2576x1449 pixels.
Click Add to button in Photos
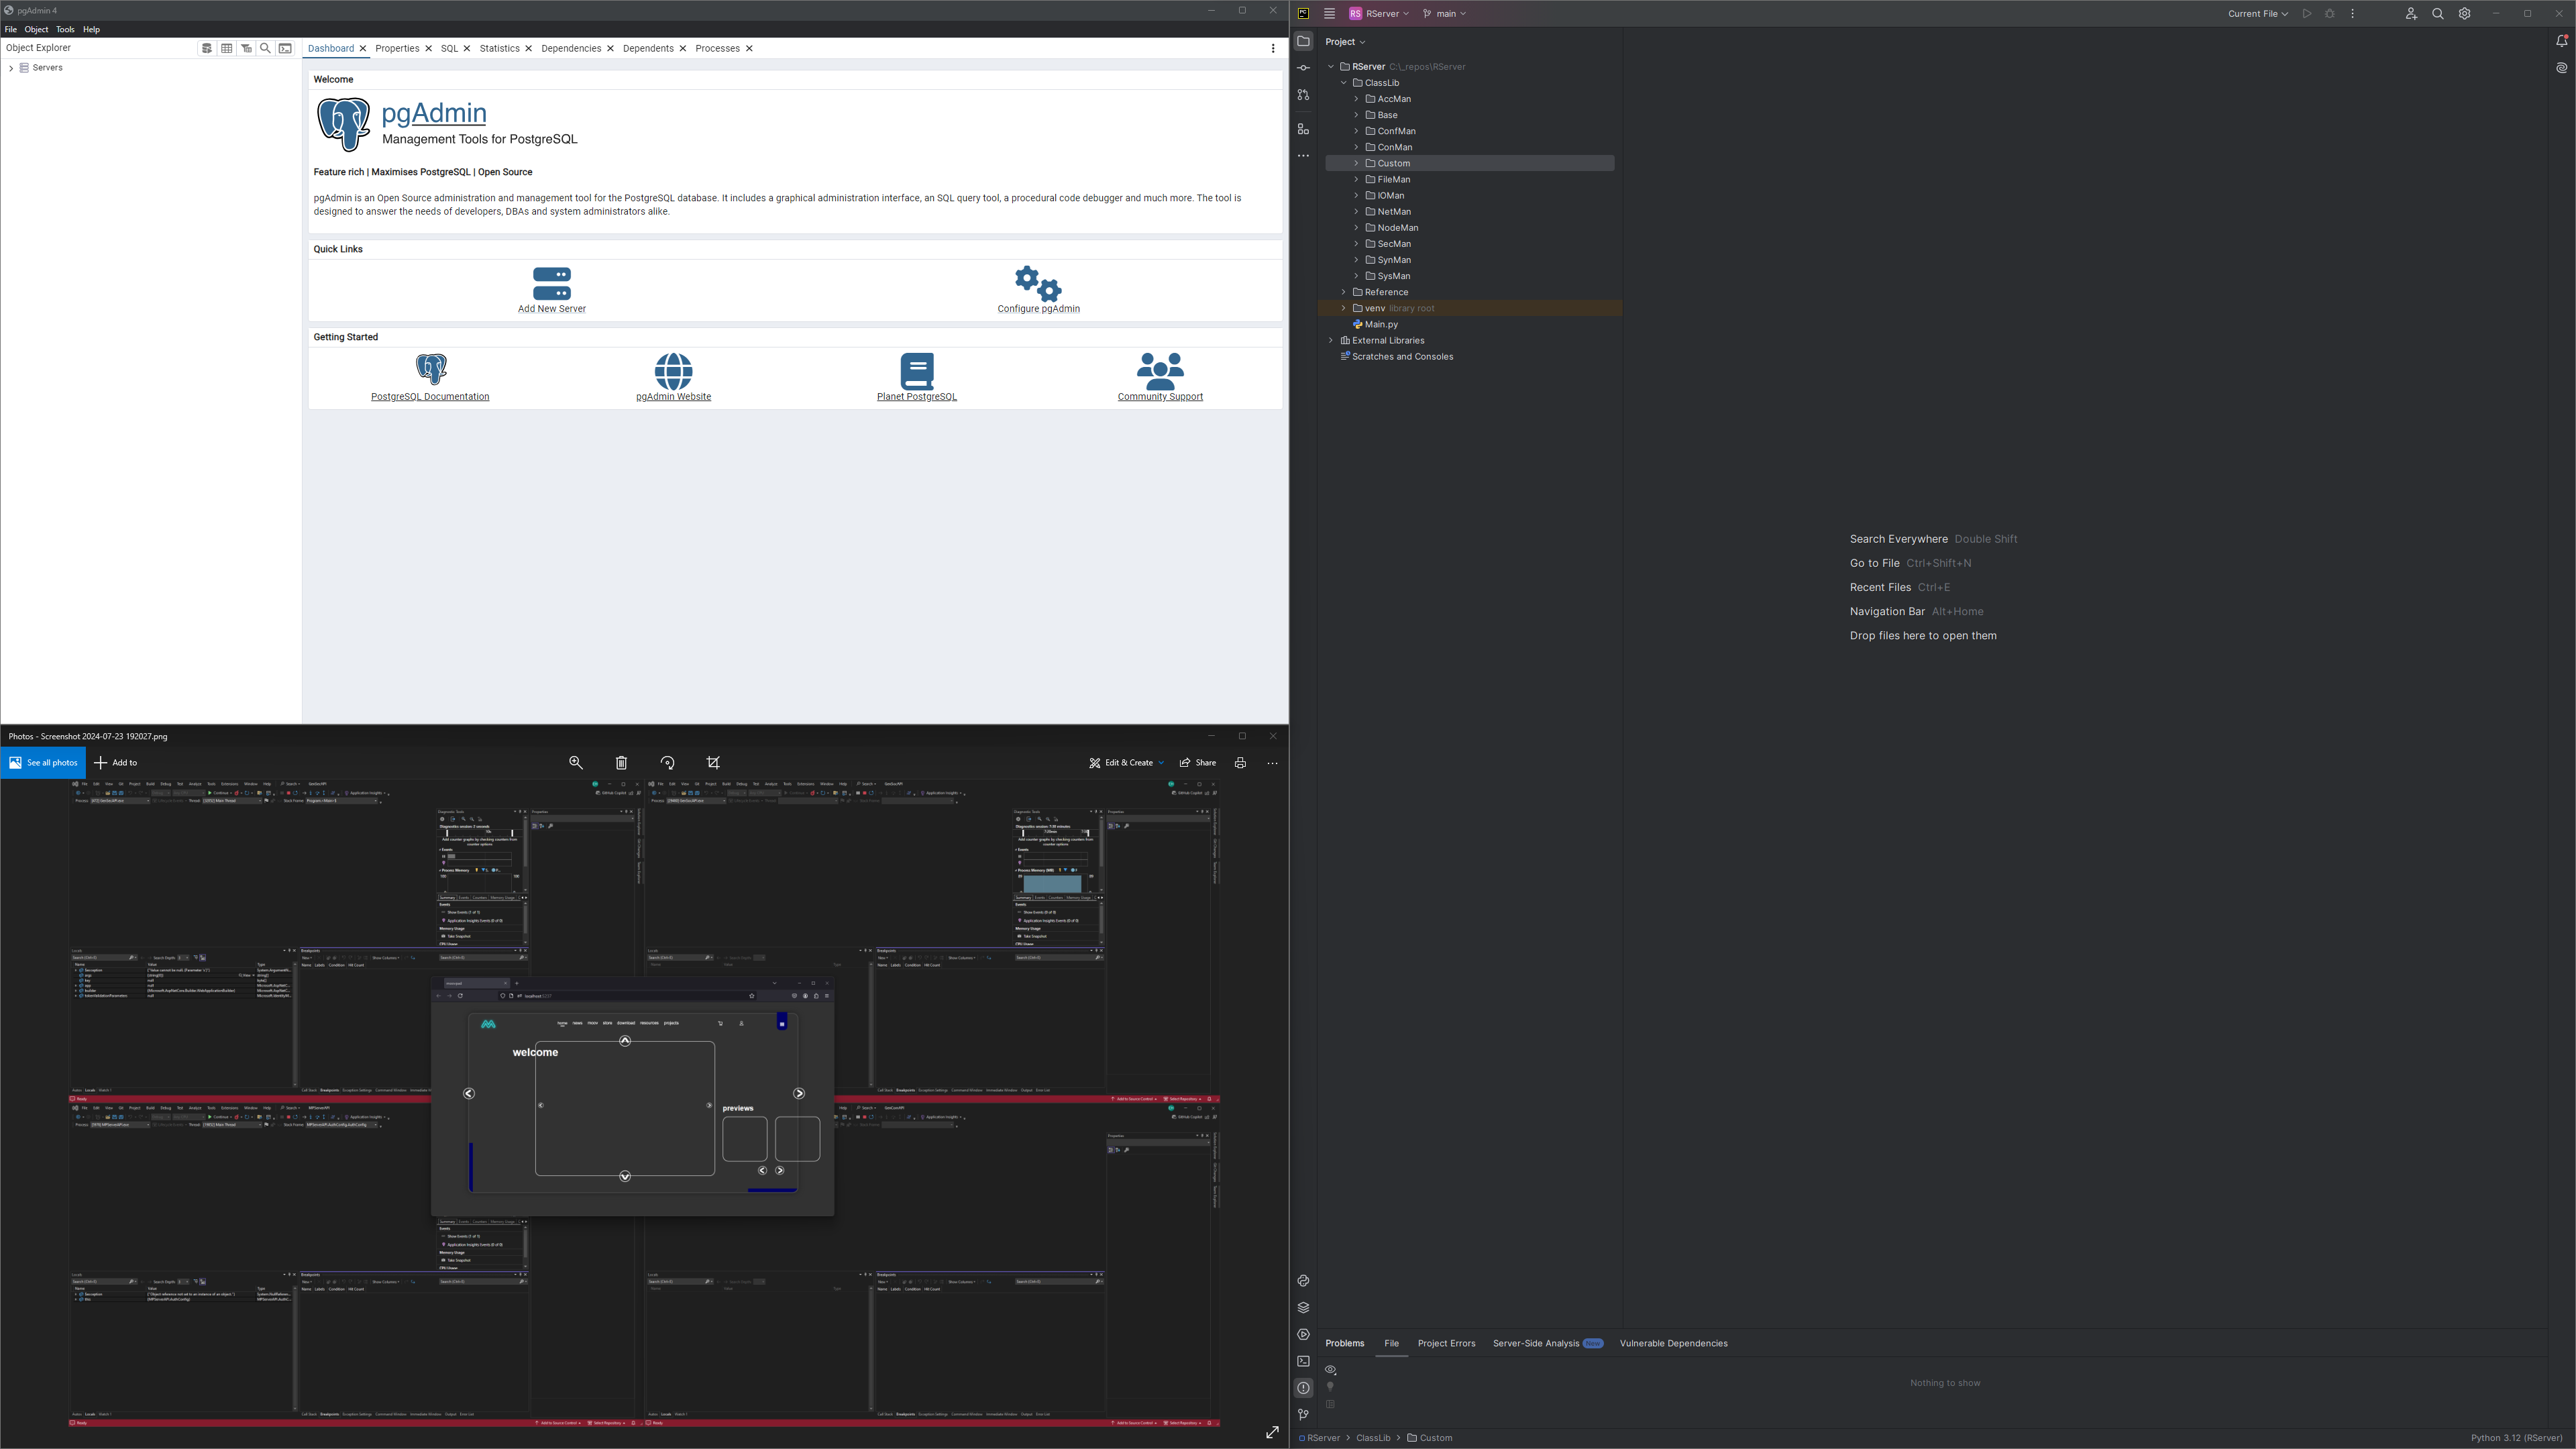(x=116, y=763)
